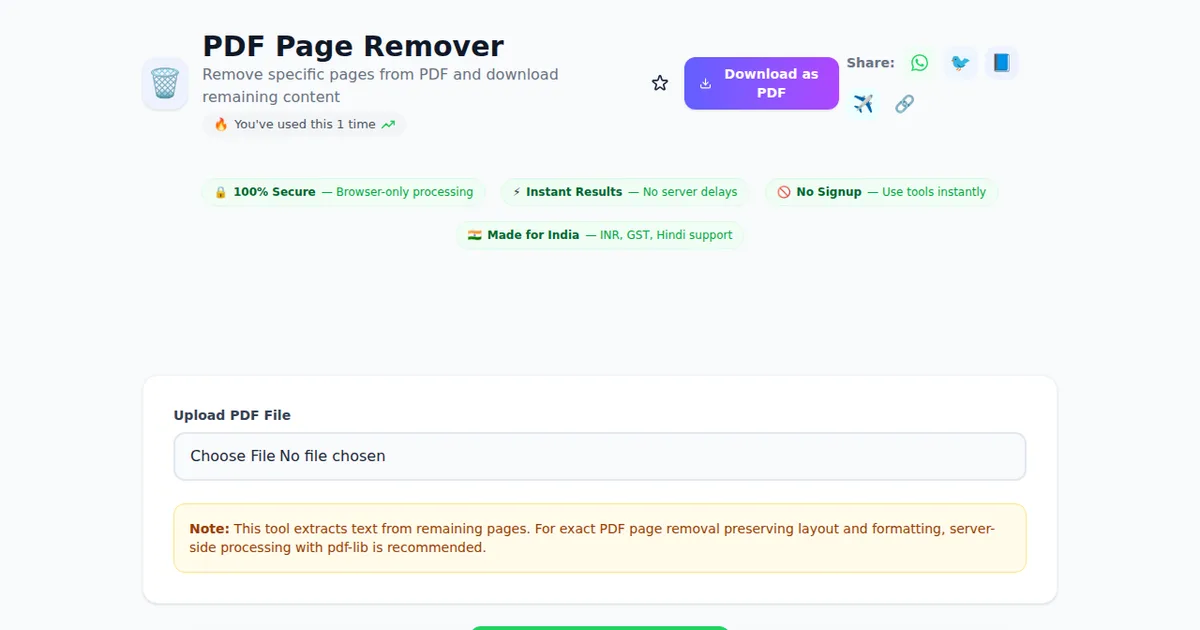Share via the airplane Telegram icon

click(863, 104)
